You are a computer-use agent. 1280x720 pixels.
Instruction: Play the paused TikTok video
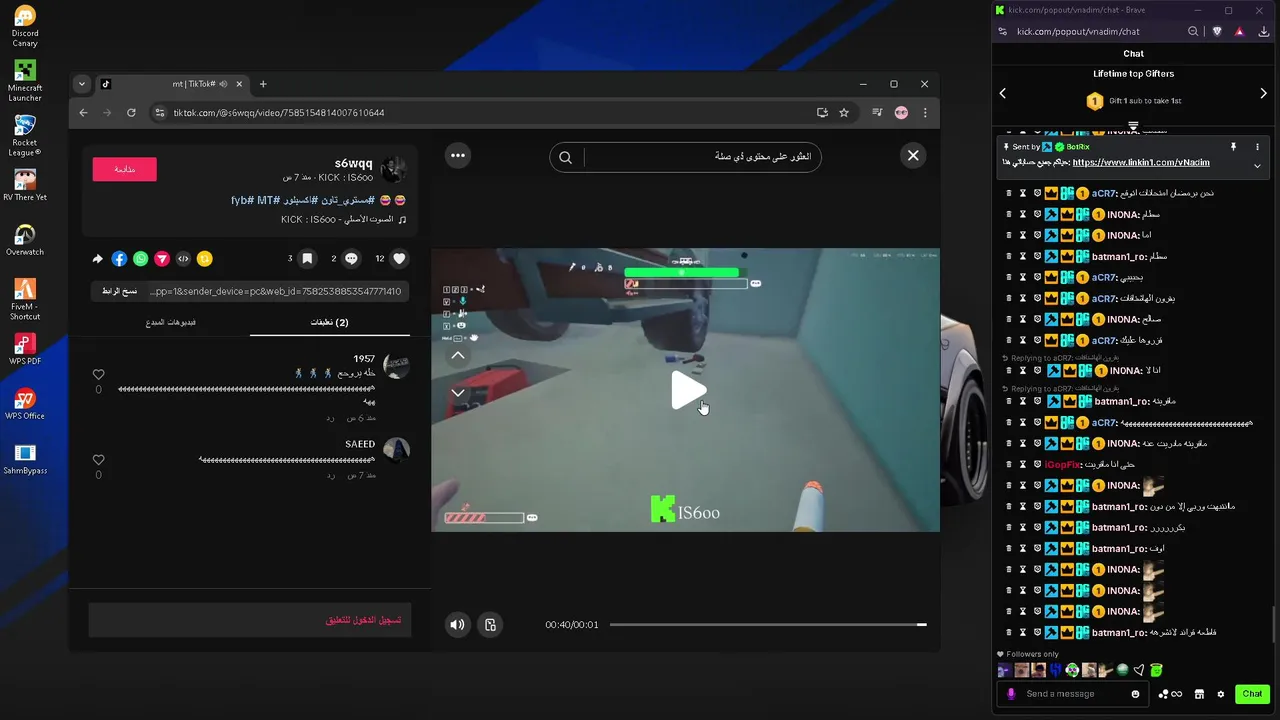(x=688, y=390)
